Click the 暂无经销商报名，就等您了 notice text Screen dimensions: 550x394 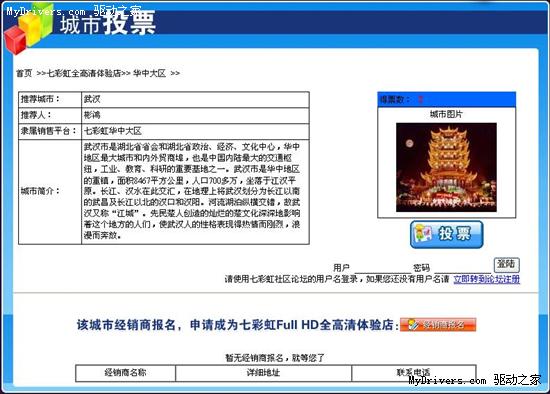(x=275, y=358)
